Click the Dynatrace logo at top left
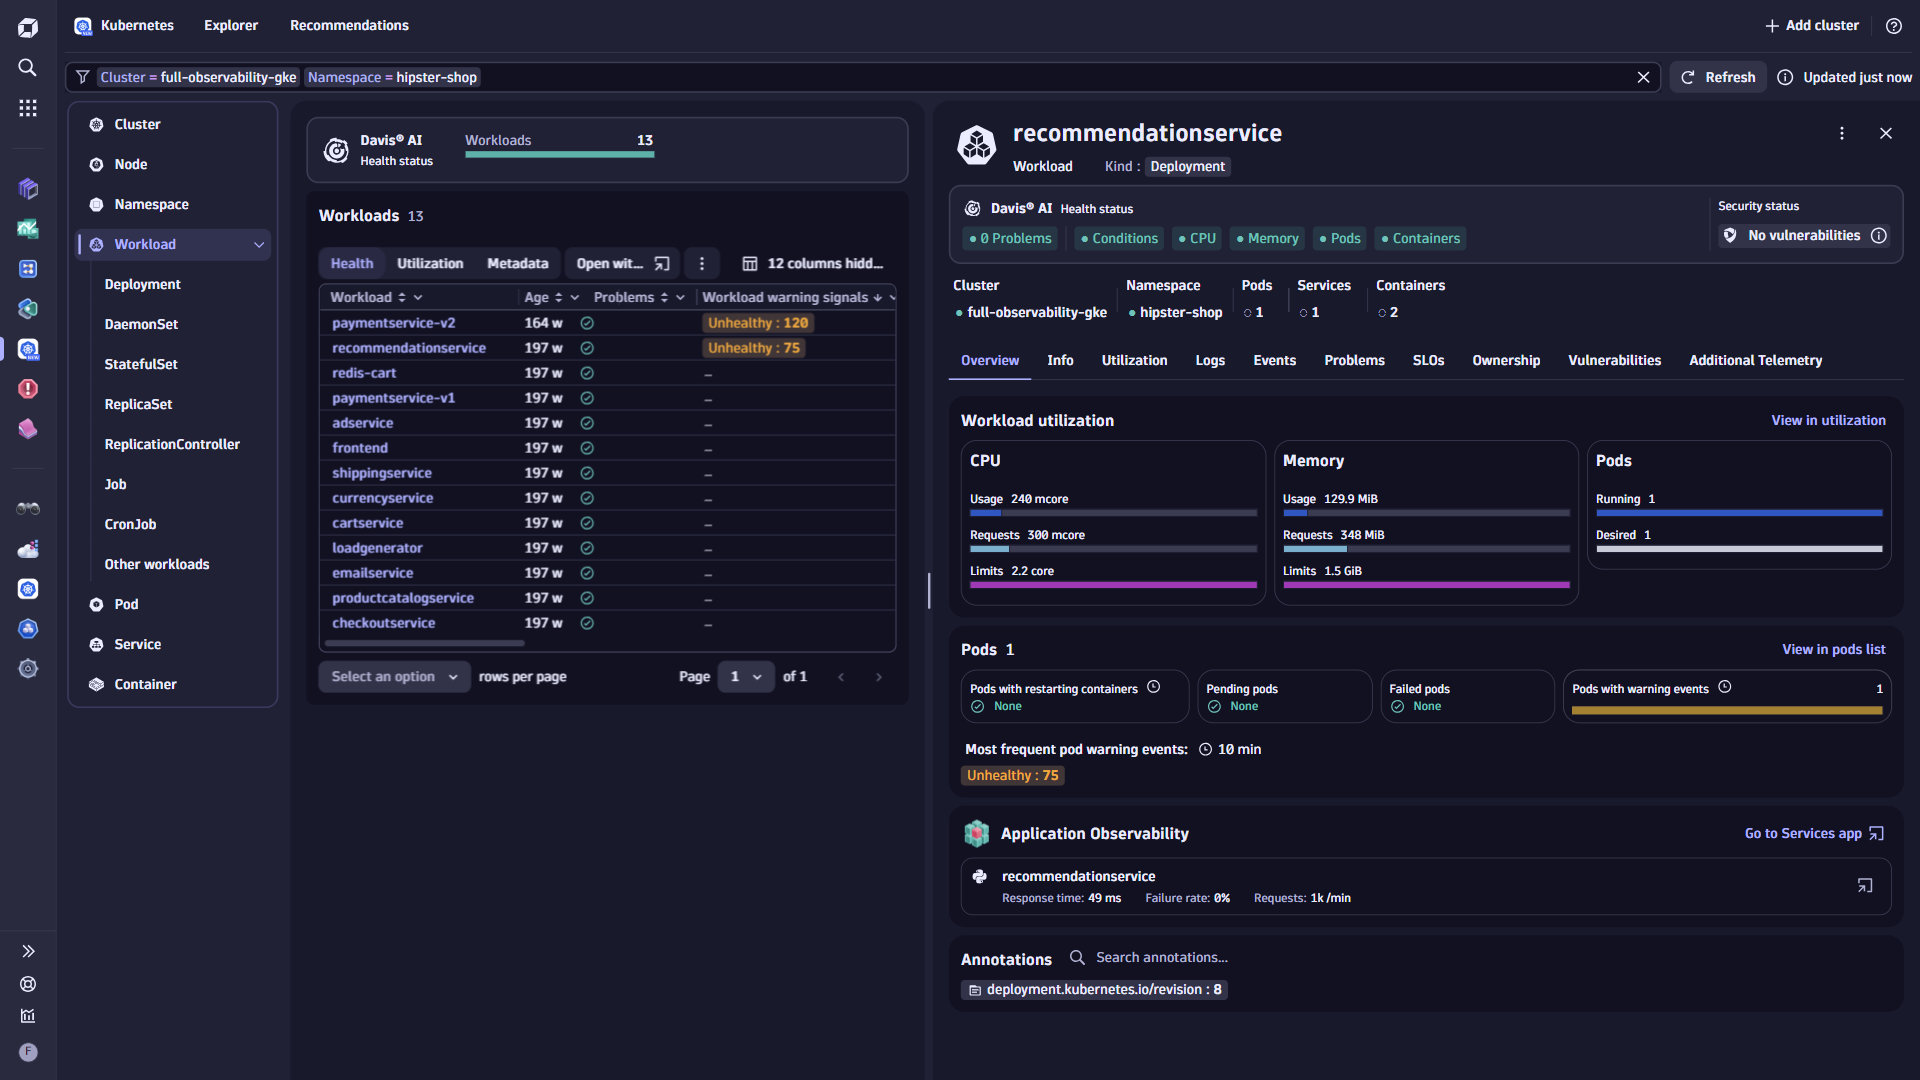 coord(28,28)
